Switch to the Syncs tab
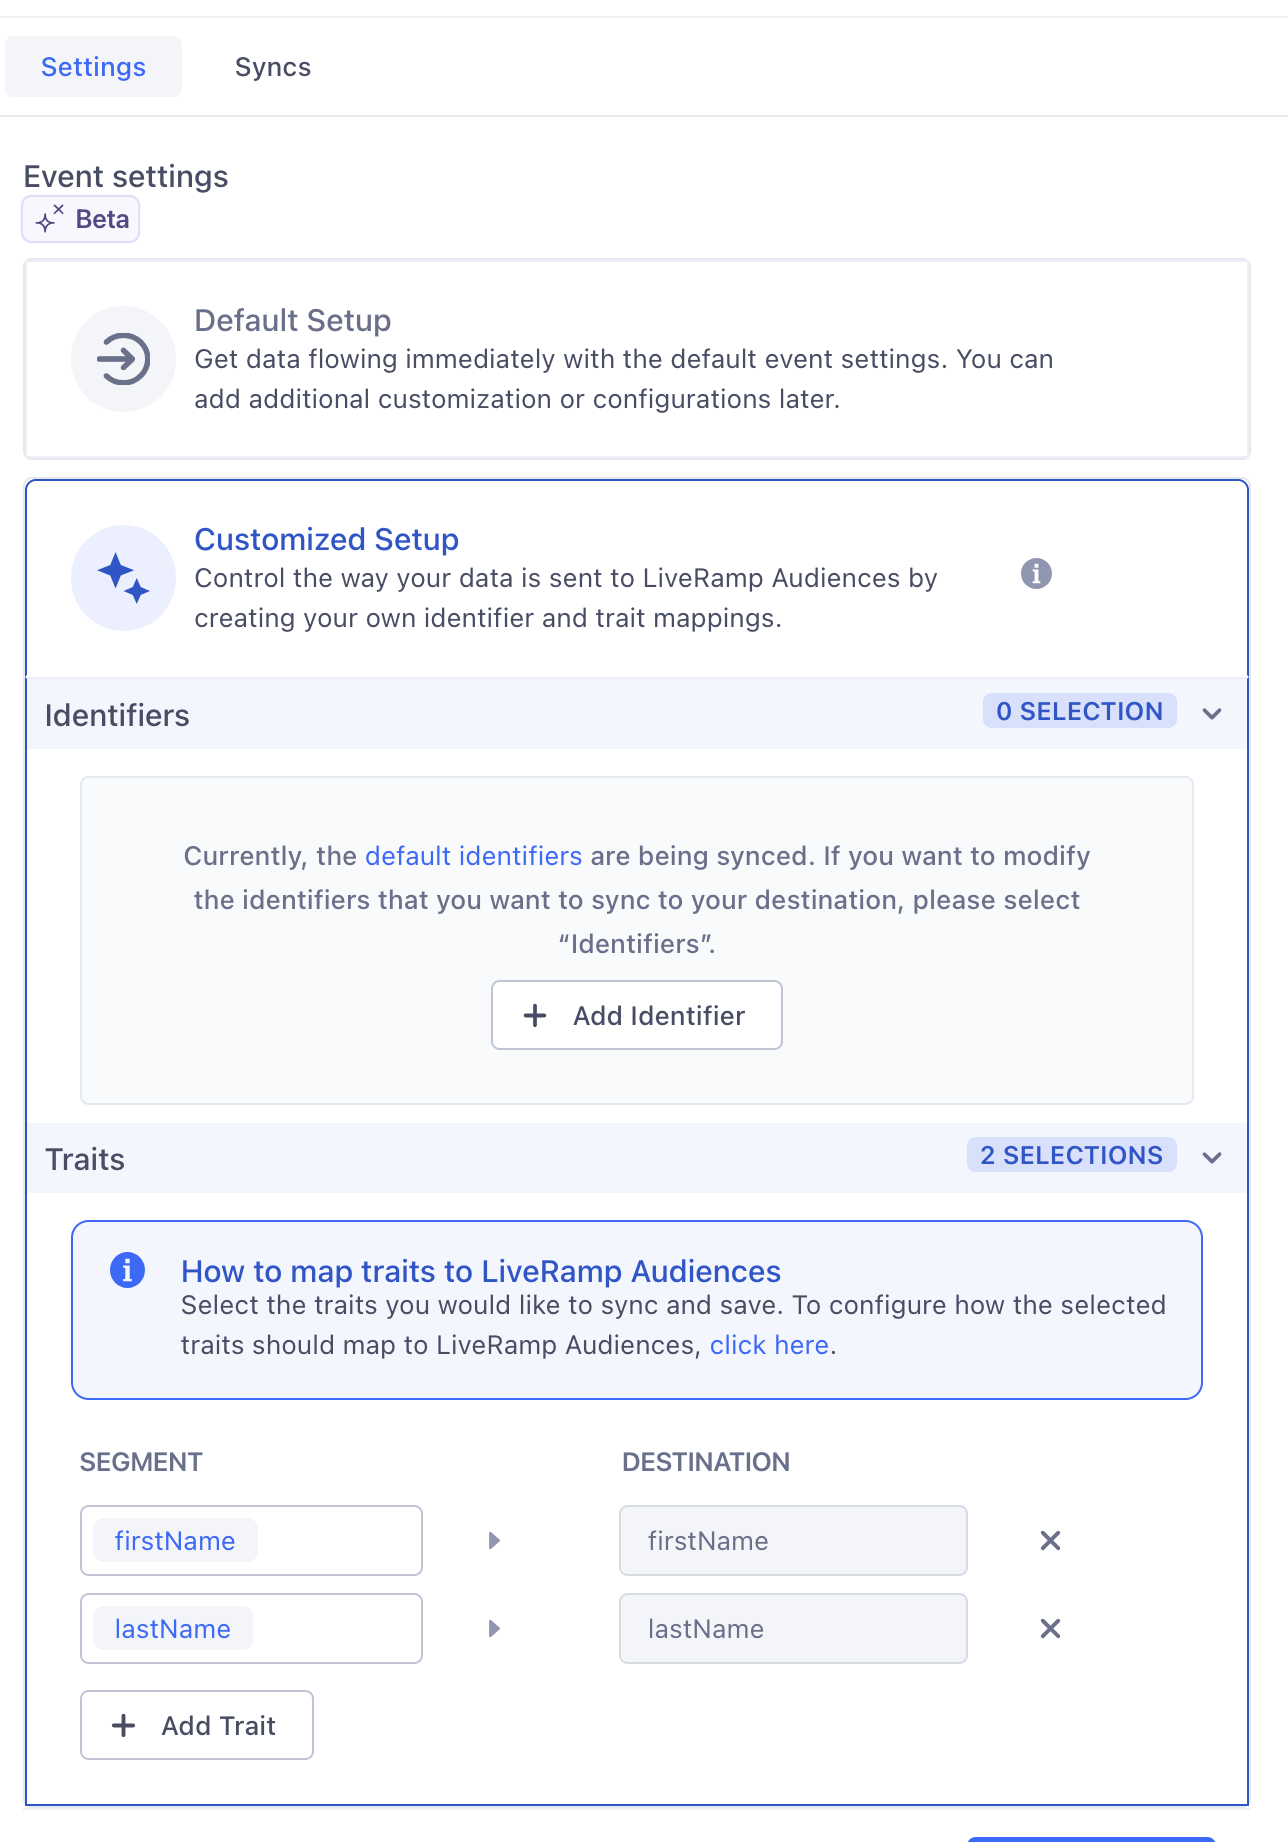The height and width of the screenshot is (1842, 1288). [272, 67]
